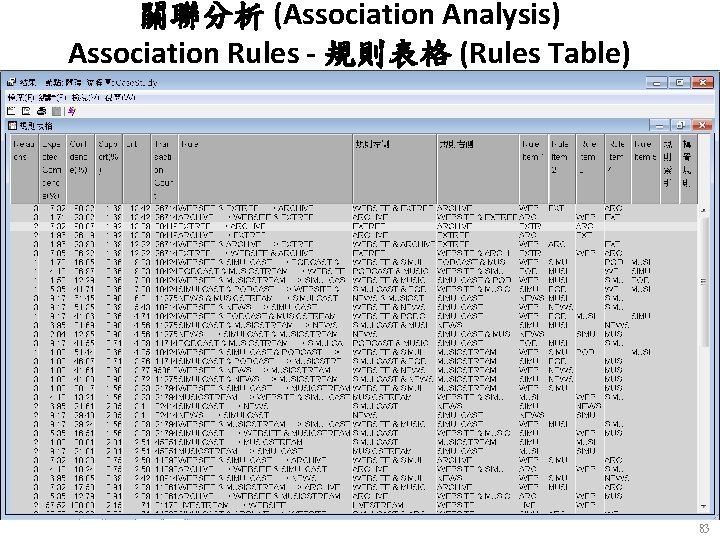720x540 pixels.
Task: Sort by Transaction Count column header
Action: tap(164, 169)
